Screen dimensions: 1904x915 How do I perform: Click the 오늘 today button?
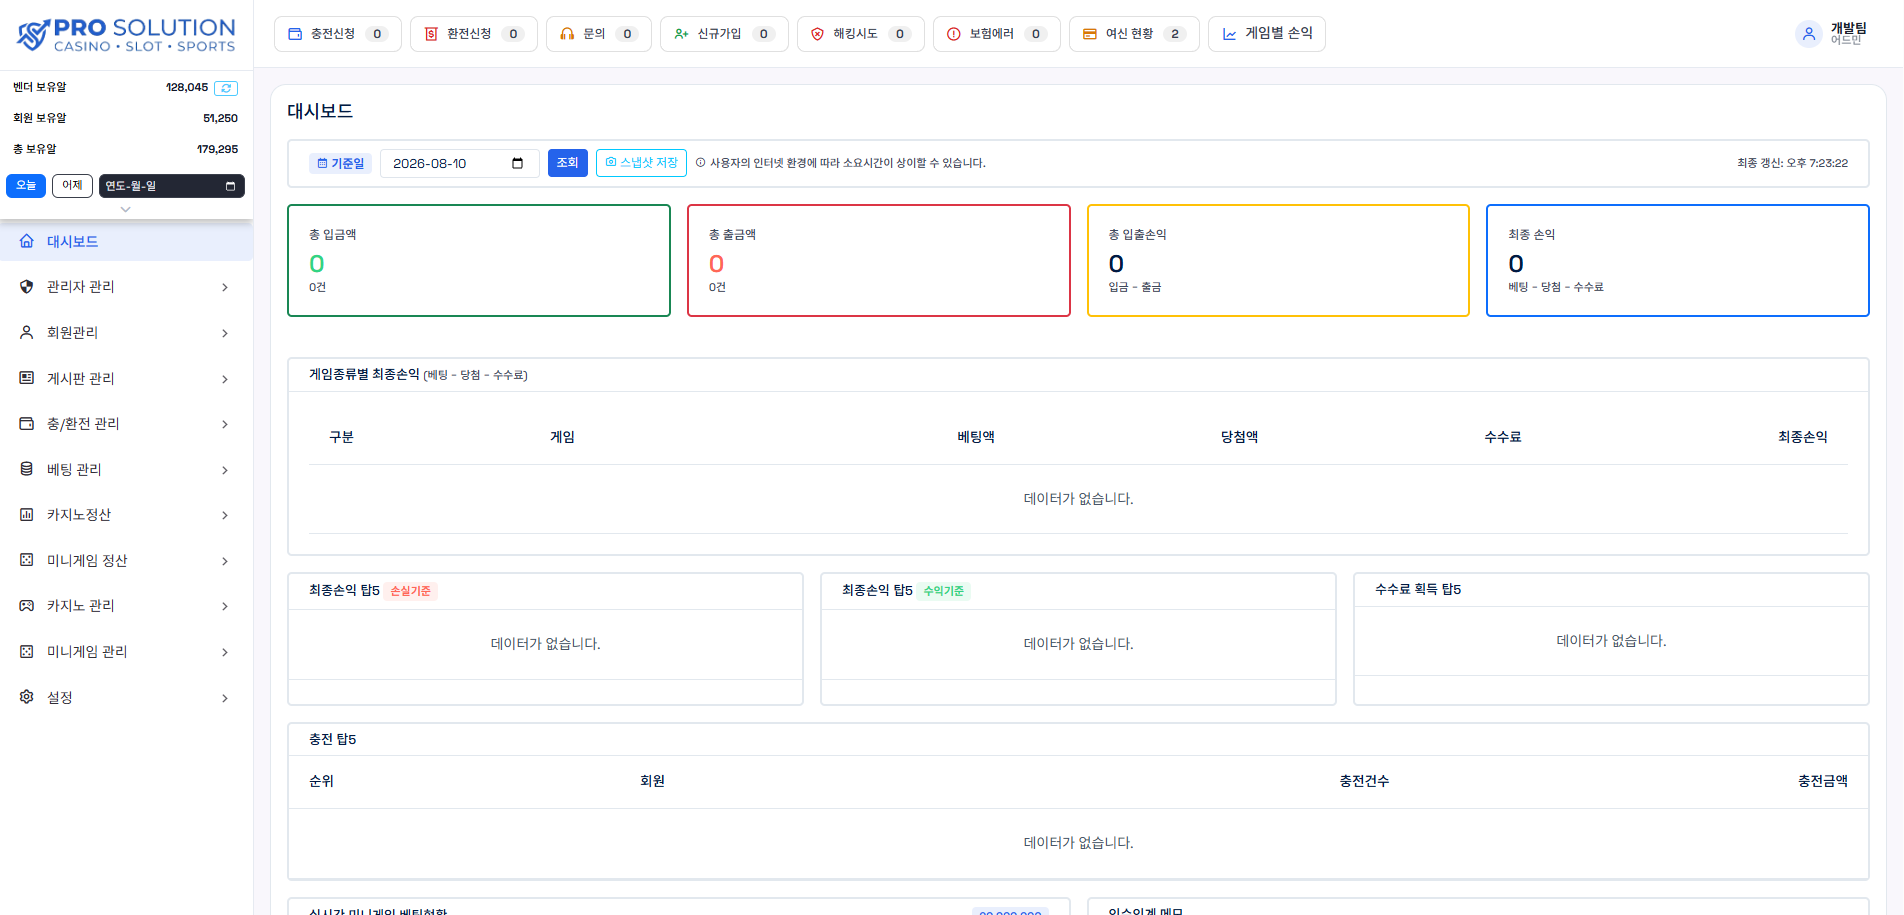(x=26, y=186)
